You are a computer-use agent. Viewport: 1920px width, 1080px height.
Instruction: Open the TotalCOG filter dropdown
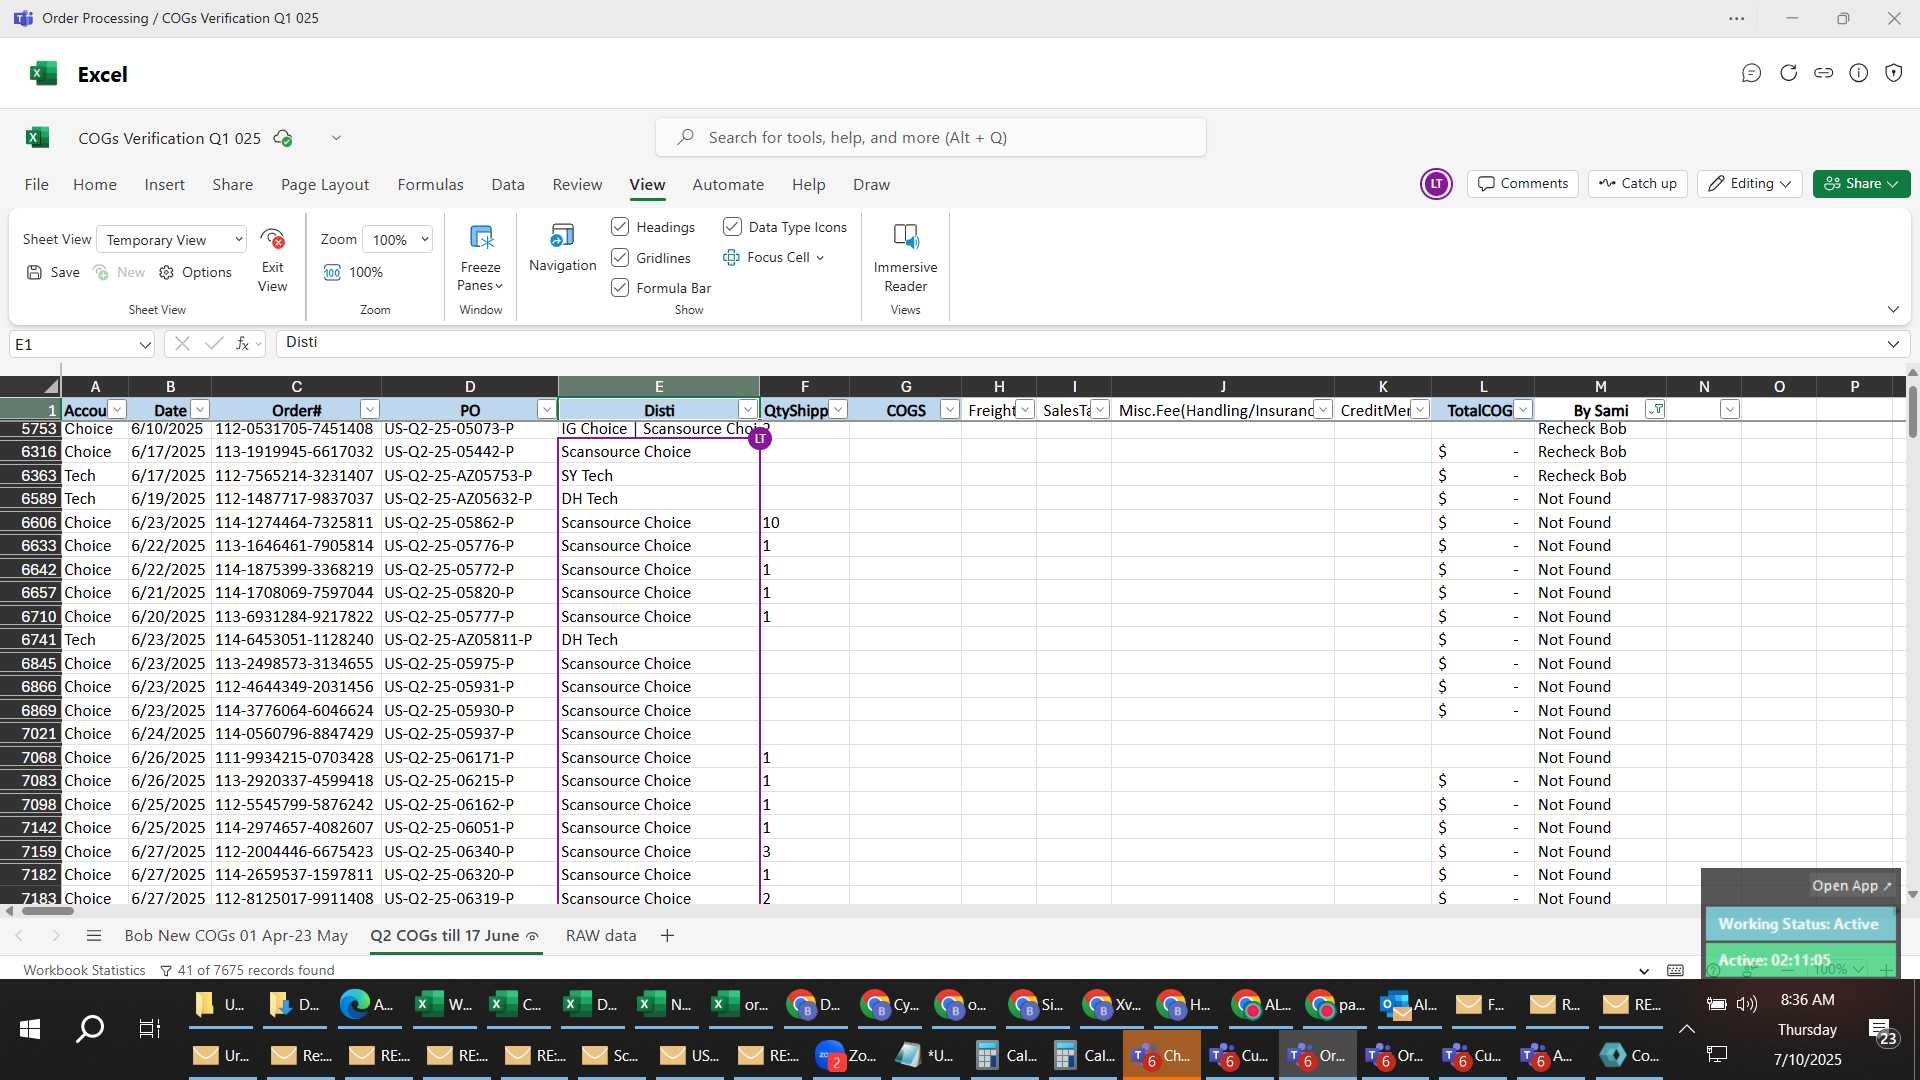1522,410
